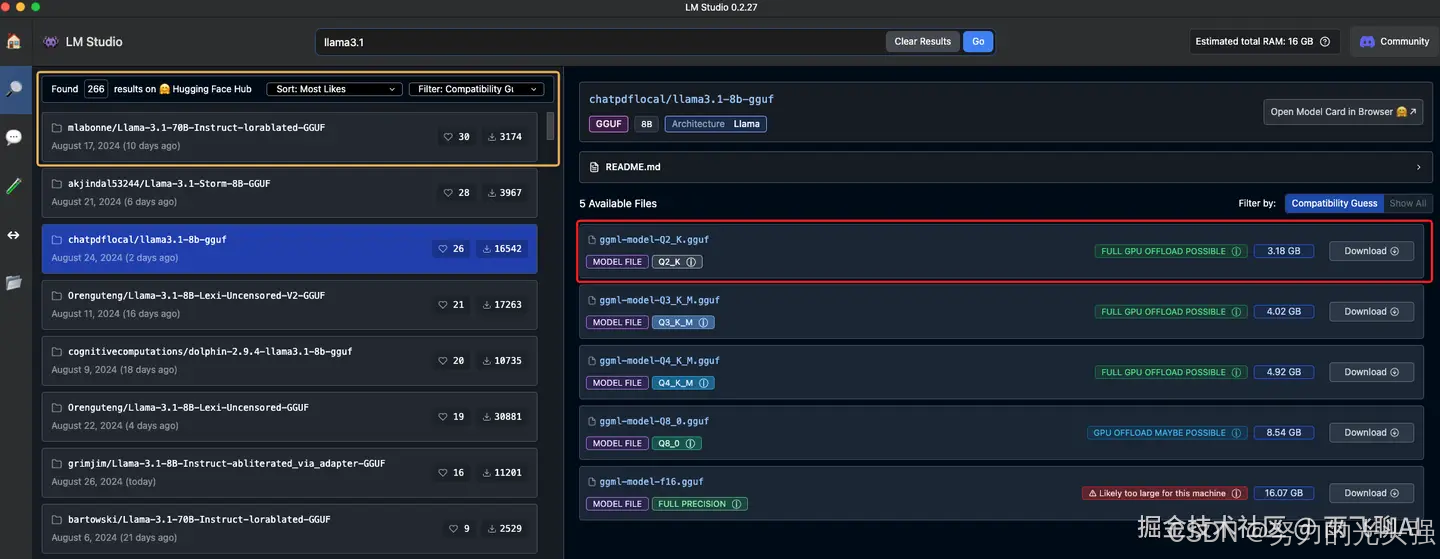The image size is (1440, 559).
Task: Click likes heart on chatpdflocal/llama3.1-8b-gguf
Action: 444,249
